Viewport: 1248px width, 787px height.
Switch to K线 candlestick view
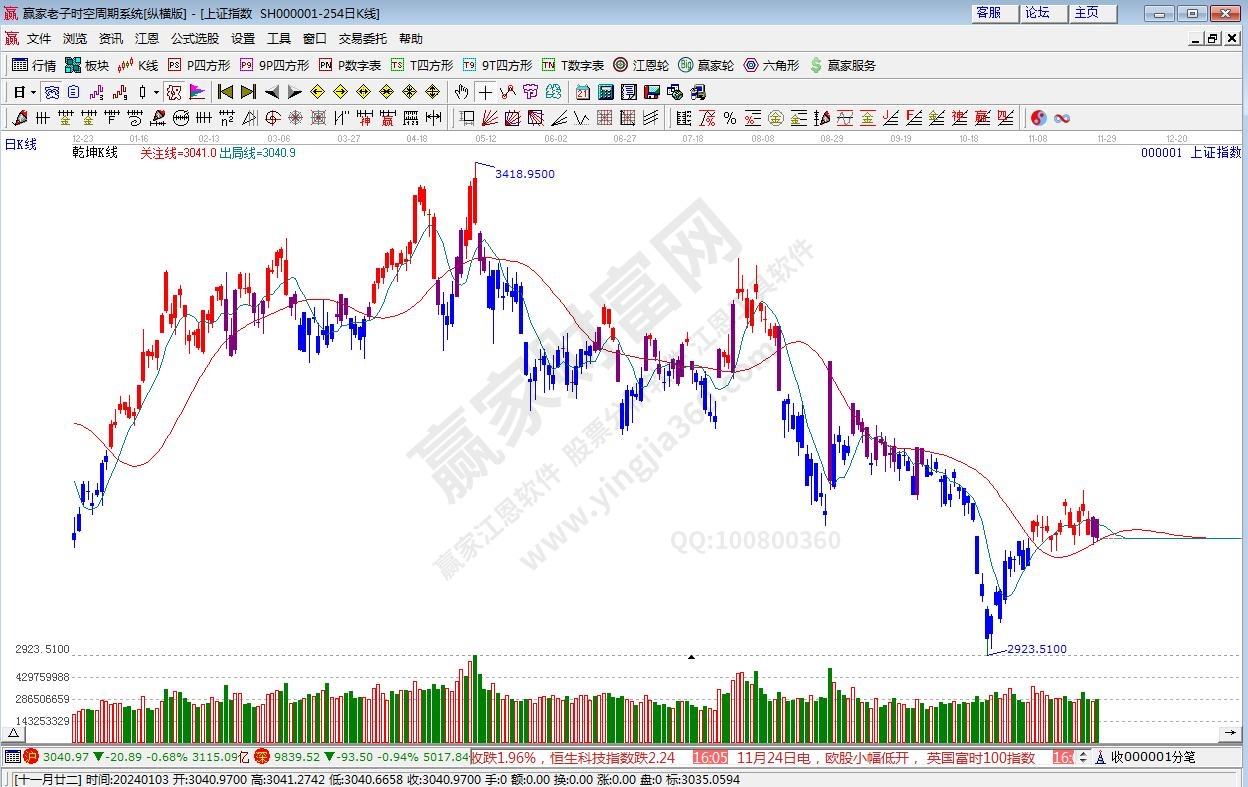tap(138, 65)
